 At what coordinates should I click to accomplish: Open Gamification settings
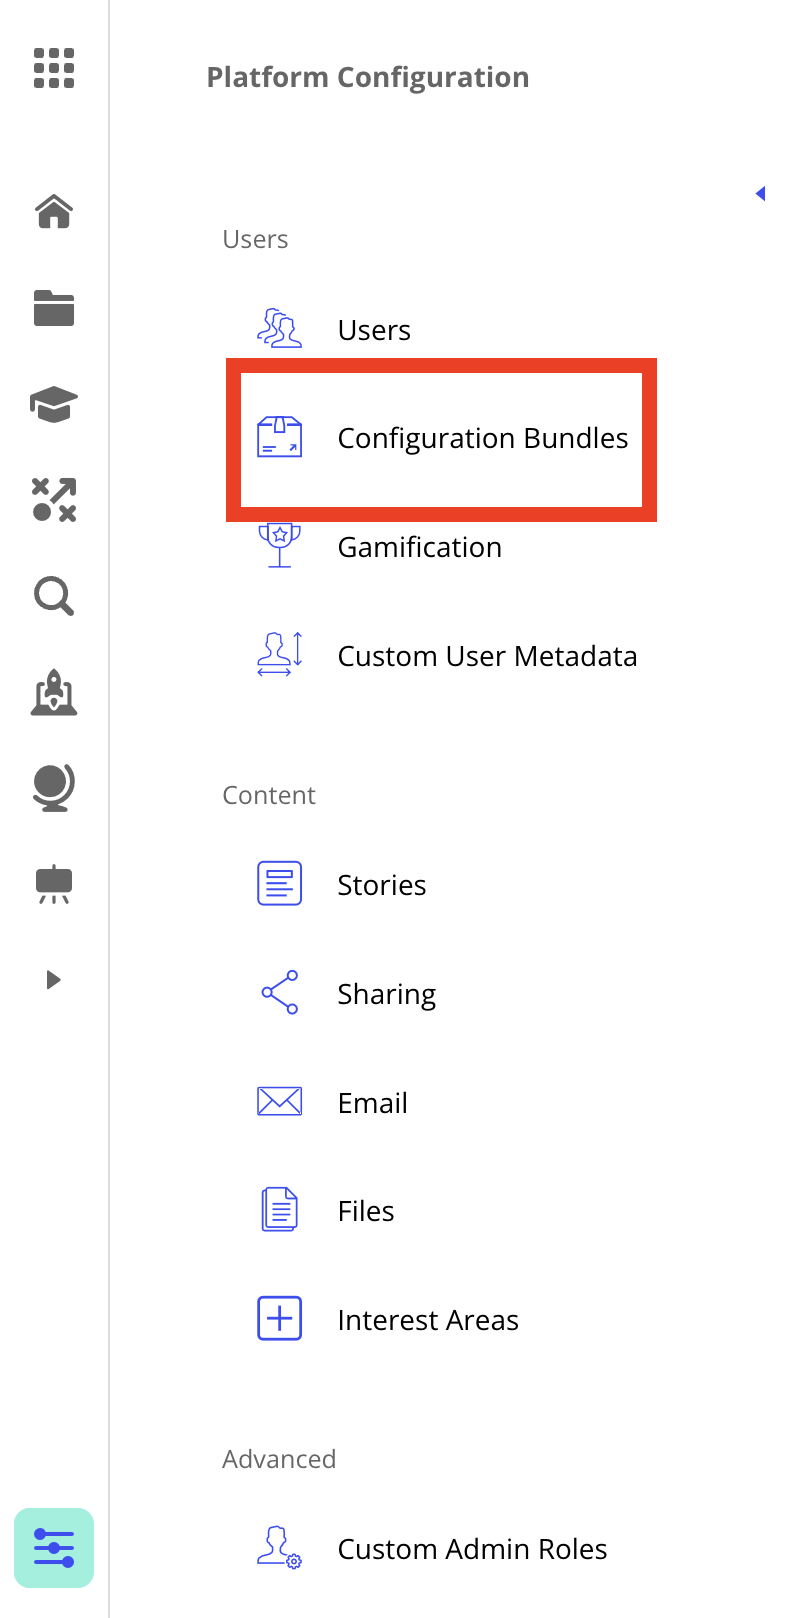pyautogui.click(x=419, y=547)
